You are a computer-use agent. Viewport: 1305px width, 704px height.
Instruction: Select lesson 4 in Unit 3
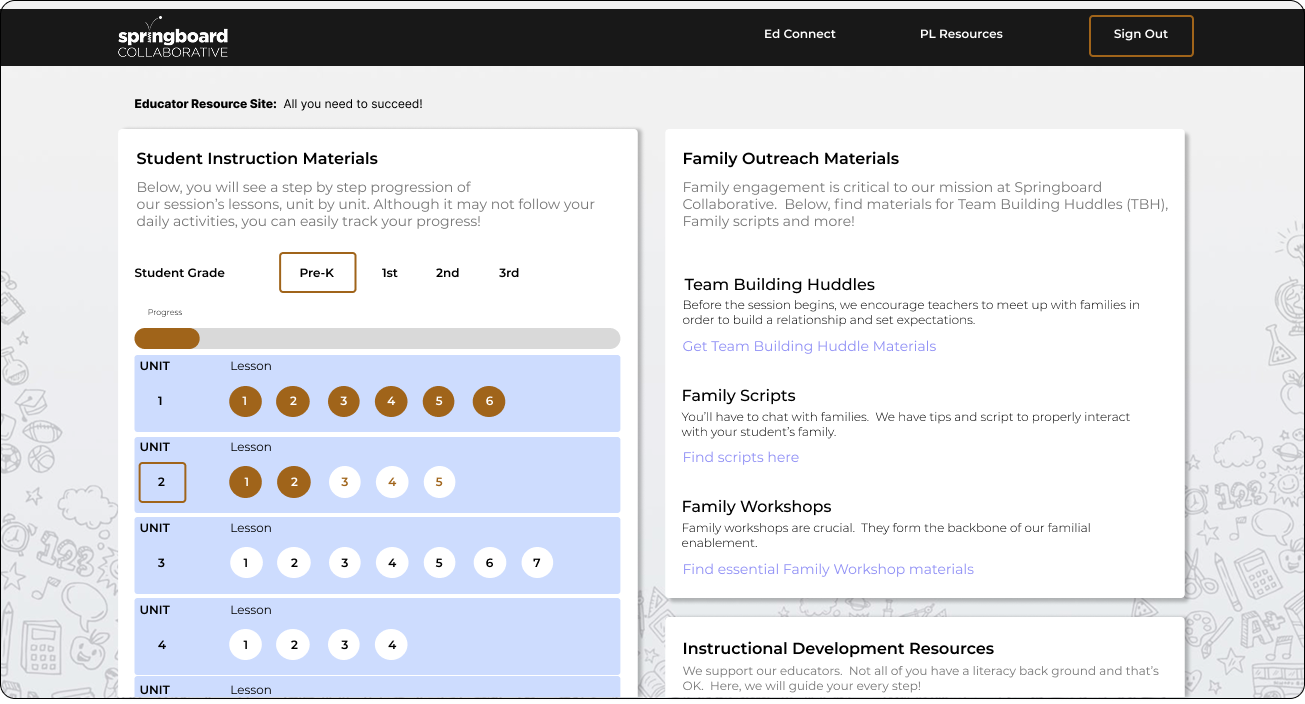click(391, 563)
